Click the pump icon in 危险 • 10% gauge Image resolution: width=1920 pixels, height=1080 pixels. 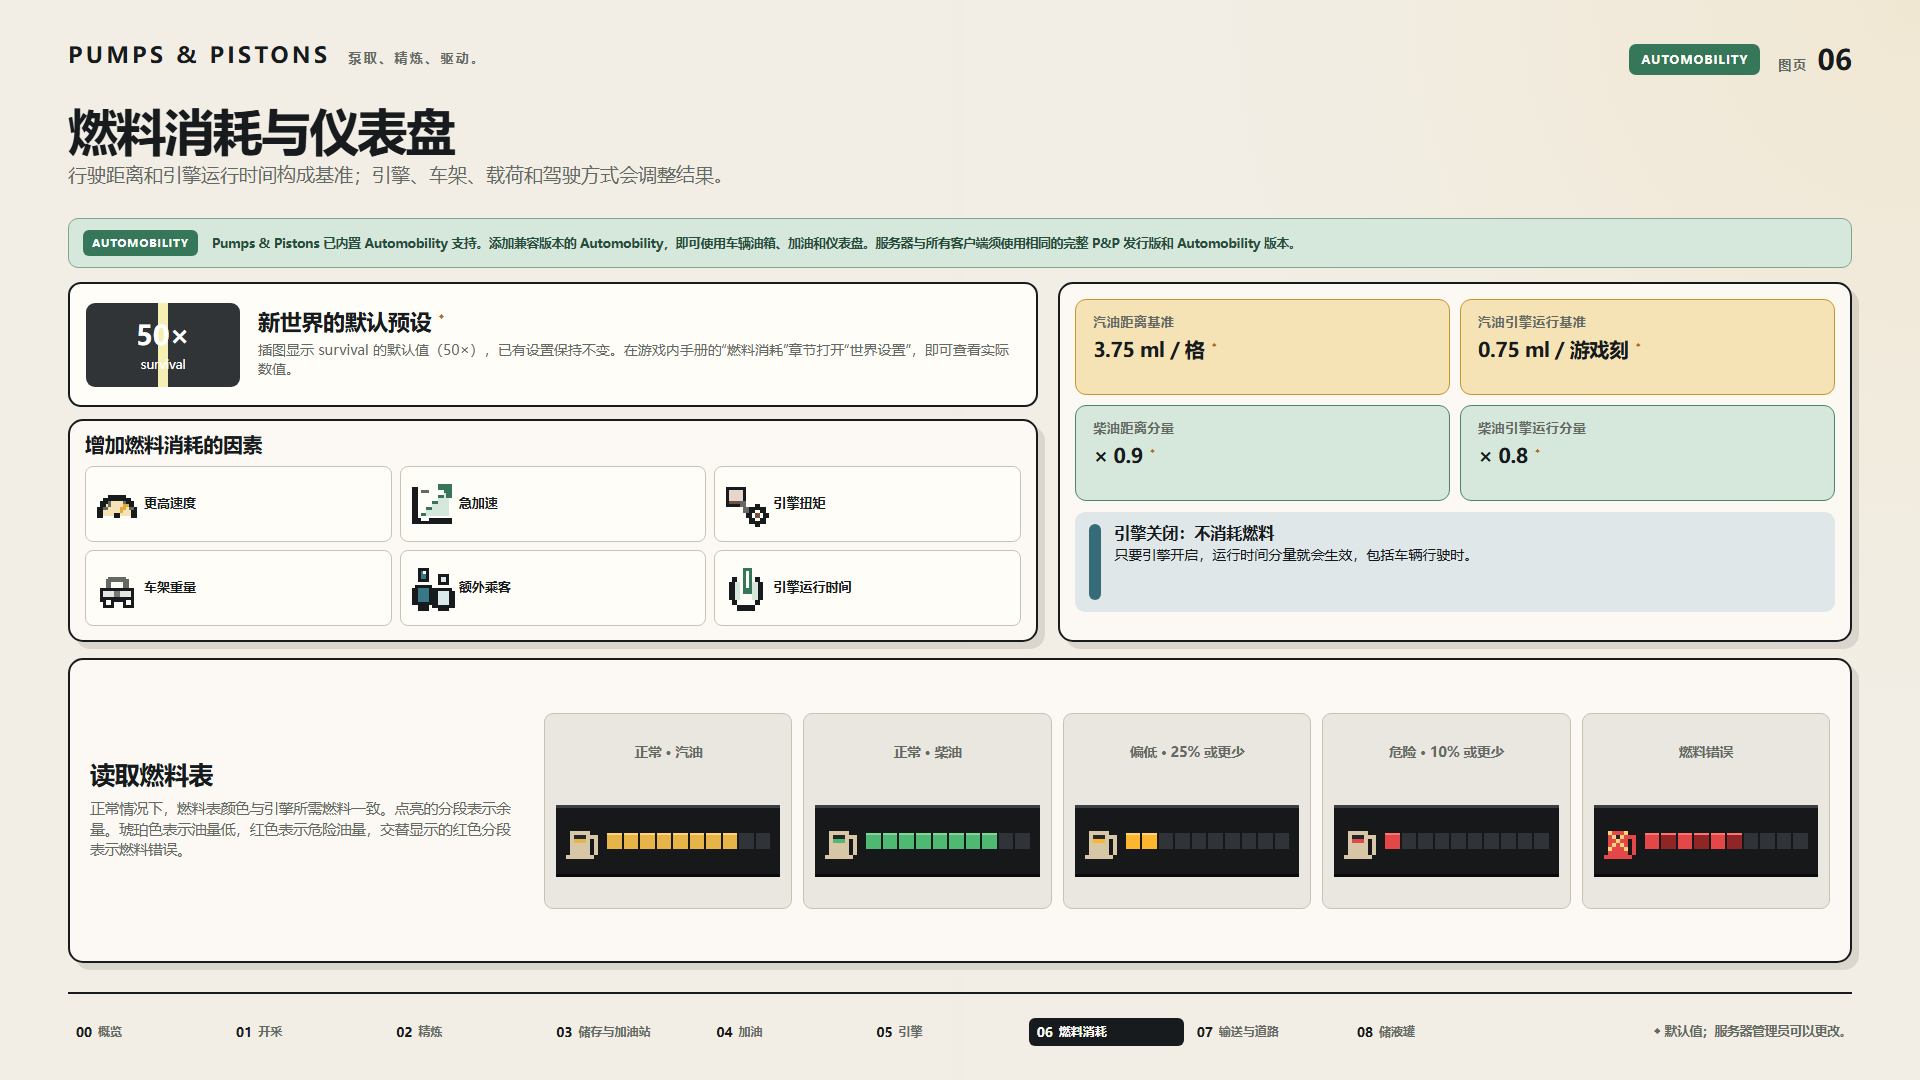click(1360, 844)
